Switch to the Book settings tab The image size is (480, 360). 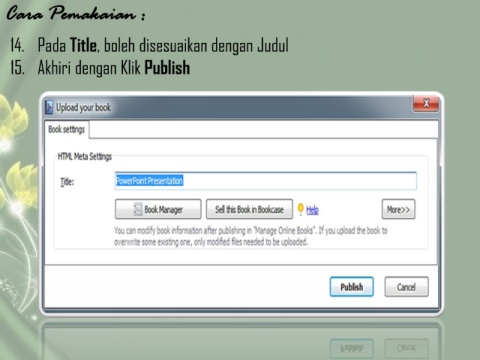click(x=67, y=129)
